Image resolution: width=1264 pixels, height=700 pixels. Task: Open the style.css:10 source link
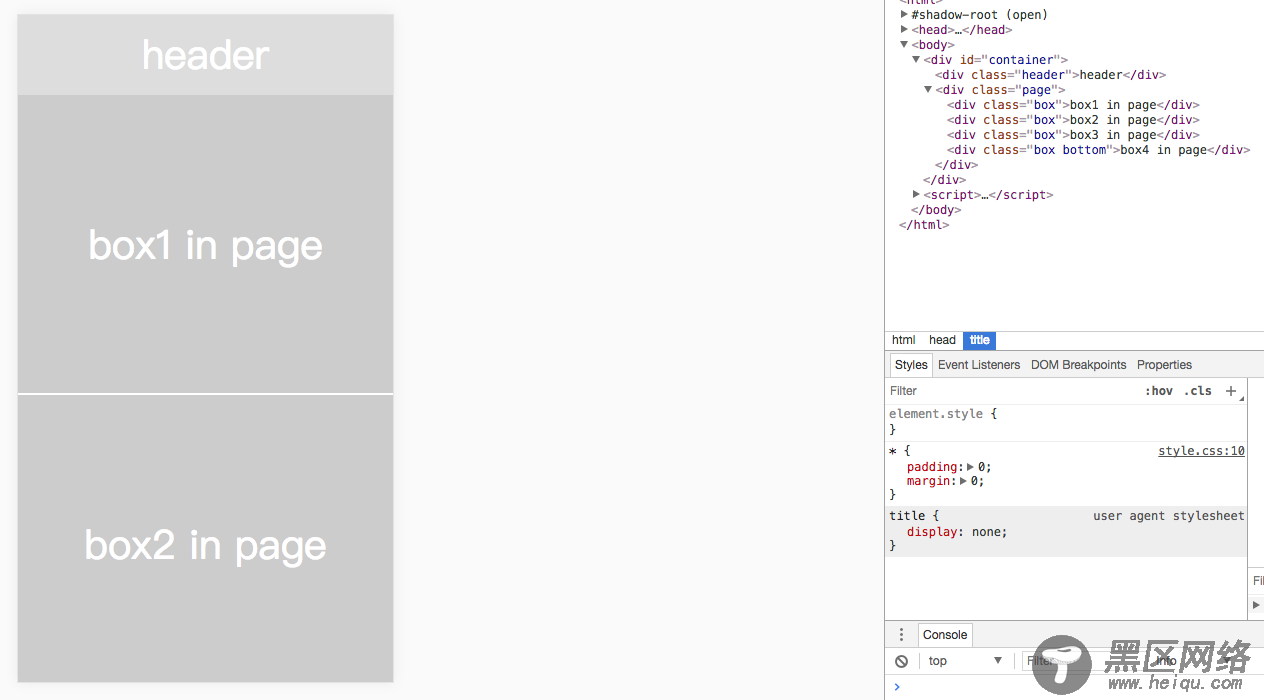coord(1201,451)
